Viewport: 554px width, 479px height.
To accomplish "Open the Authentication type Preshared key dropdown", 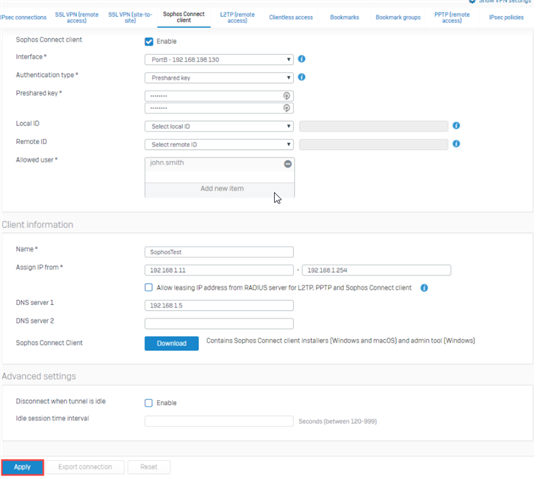I will pos(219,78).
